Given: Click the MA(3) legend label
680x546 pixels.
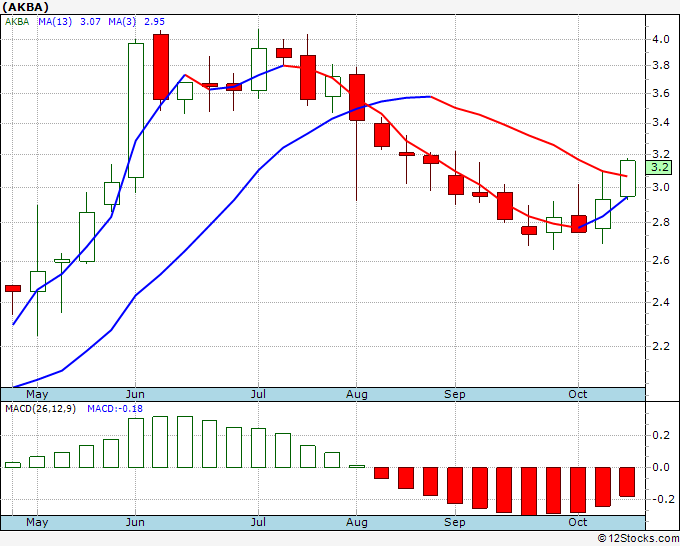Looking at the screenshot, I should tap(122, 22).
